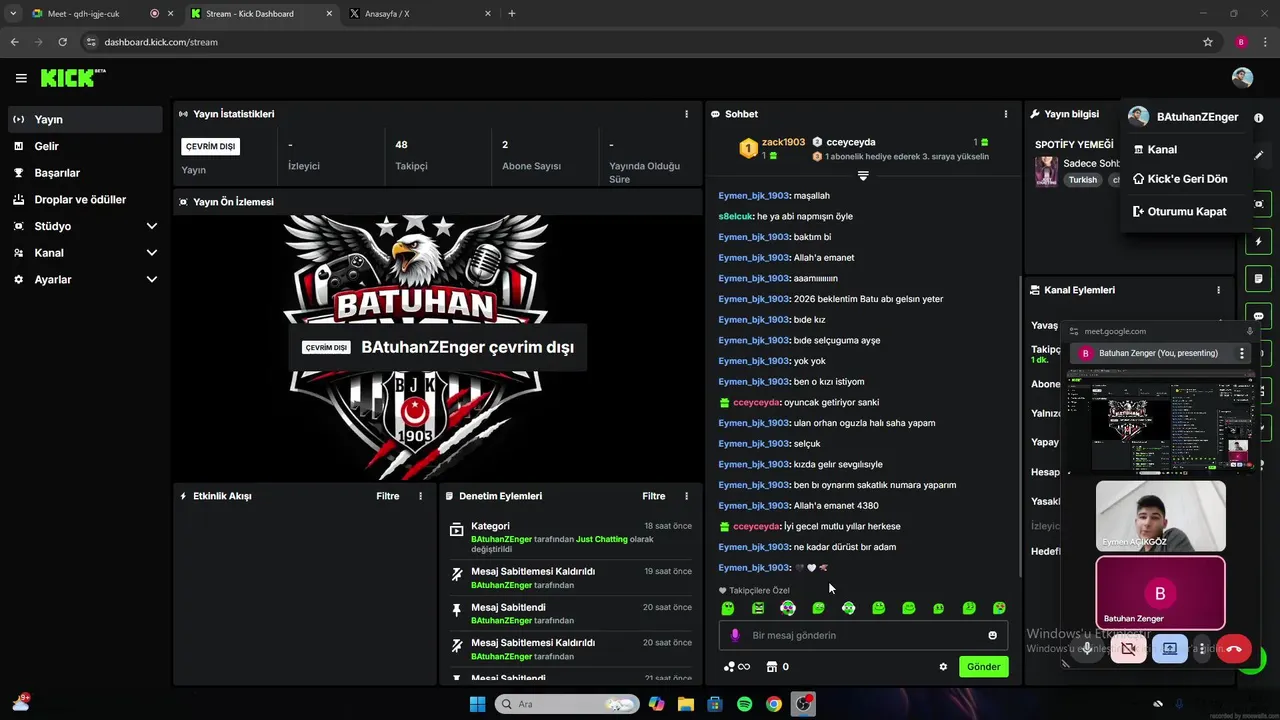Click the green Gönder send button

[x=983, y=667]
